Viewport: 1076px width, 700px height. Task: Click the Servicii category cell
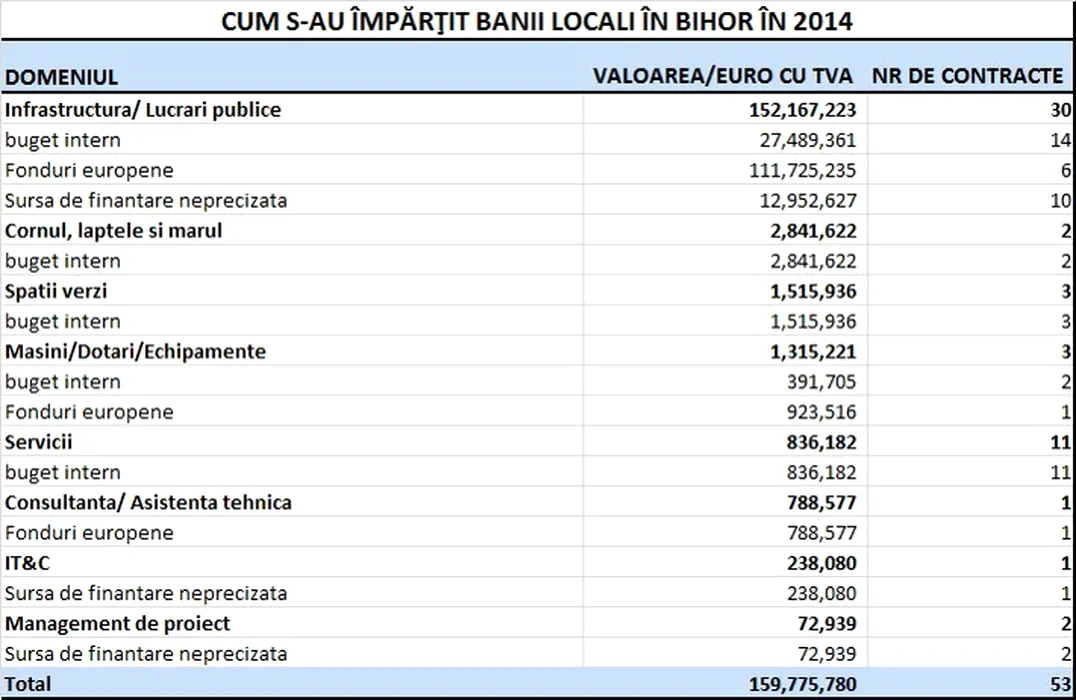pos(39,442)
